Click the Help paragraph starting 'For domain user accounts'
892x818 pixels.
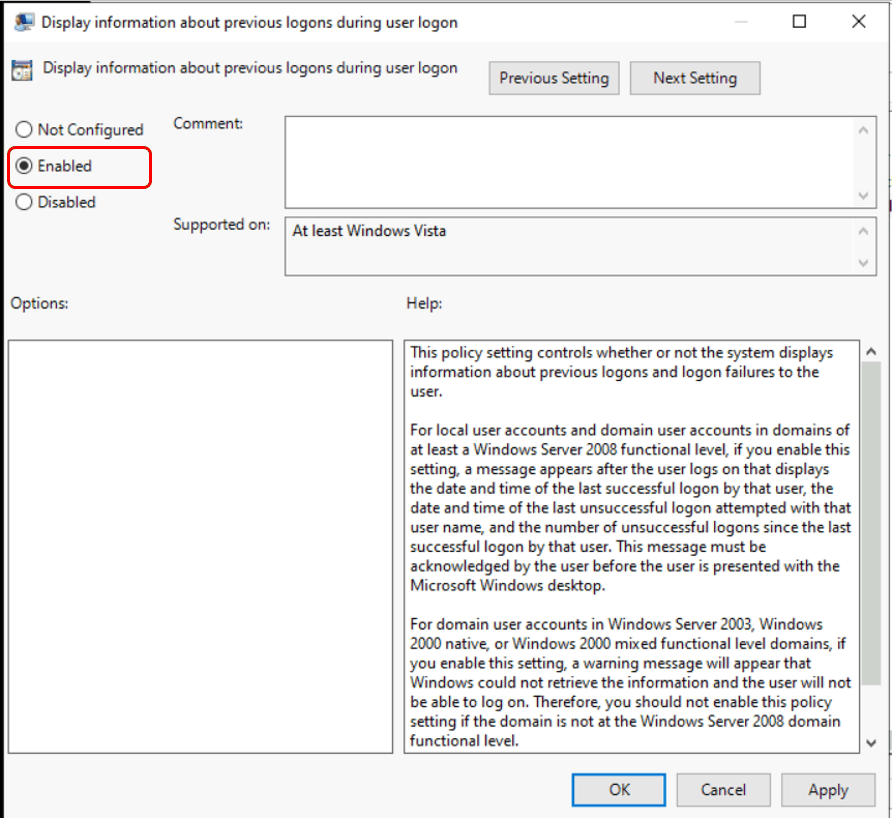tap(630, 682)
